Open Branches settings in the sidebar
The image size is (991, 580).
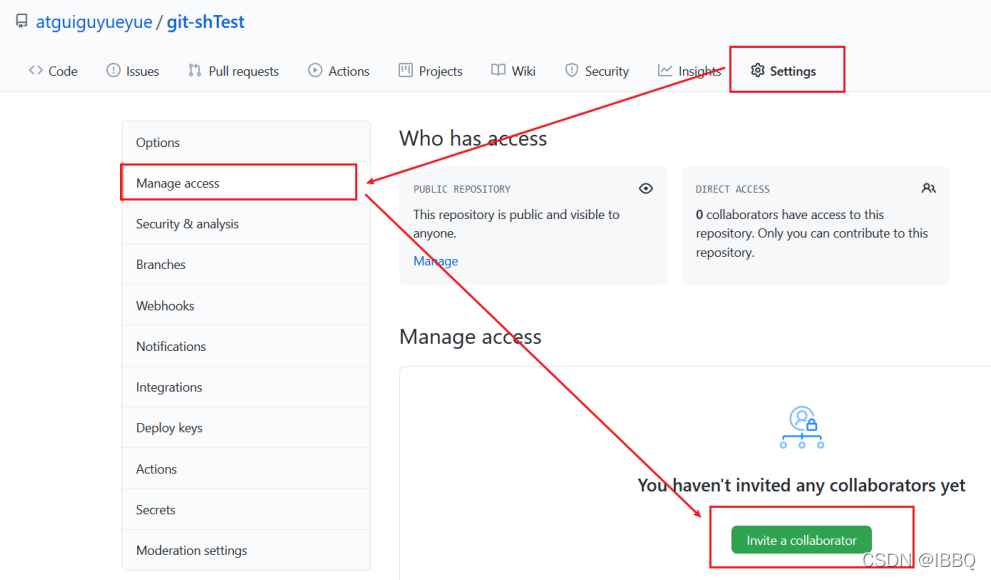pos(246,264)
